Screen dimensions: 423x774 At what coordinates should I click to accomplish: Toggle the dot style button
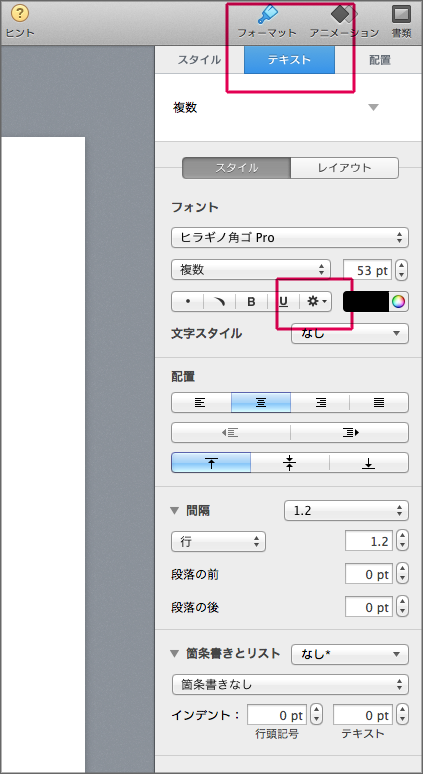(188, 302)
